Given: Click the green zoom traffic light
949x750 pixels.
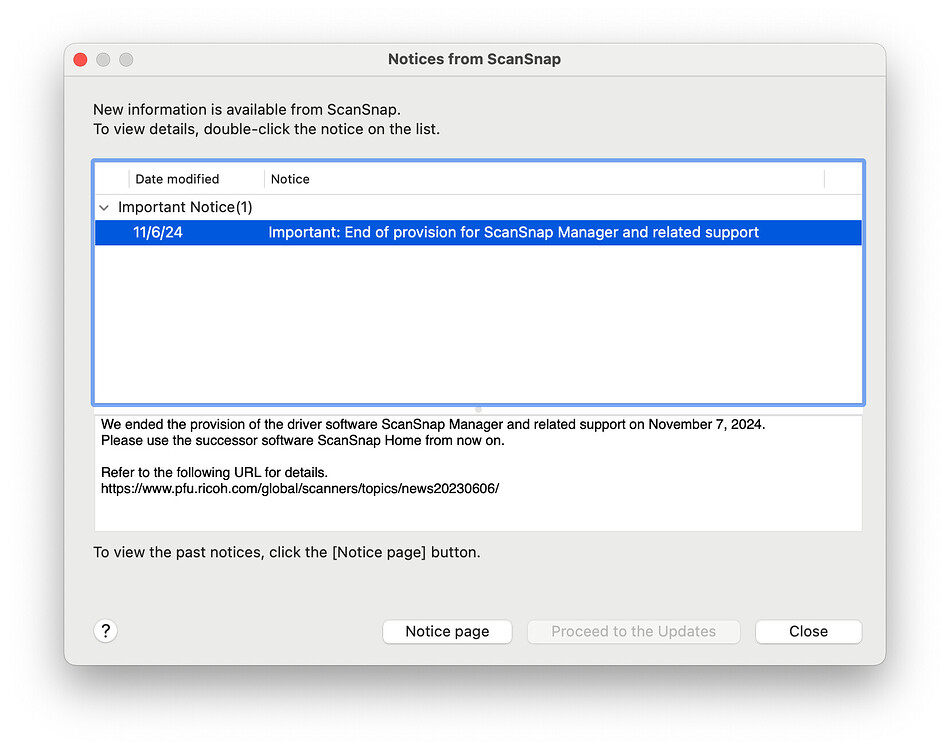Looking at the screenshot, I should point(126,59).
